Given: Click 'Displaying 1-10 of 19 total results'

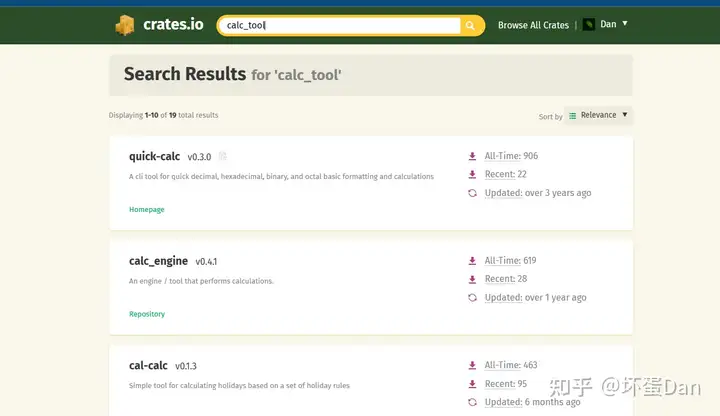Looking at the screenshot, I should pos(163,115).
